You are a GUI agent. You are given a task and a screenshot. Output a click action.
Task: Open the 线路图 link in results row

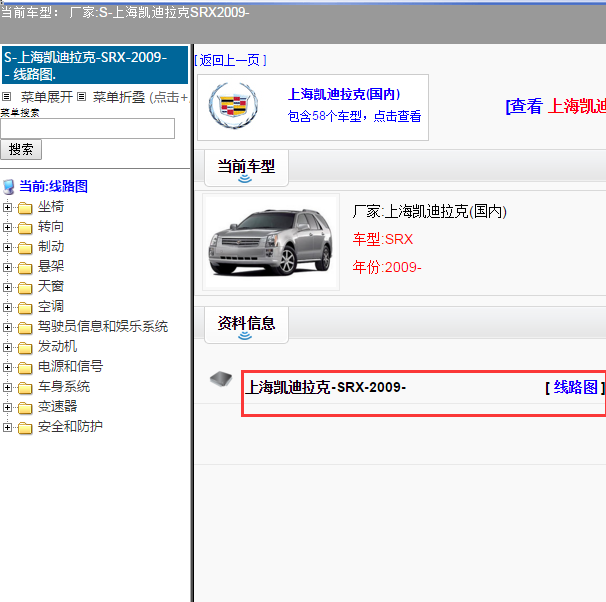tap(575, 387)
